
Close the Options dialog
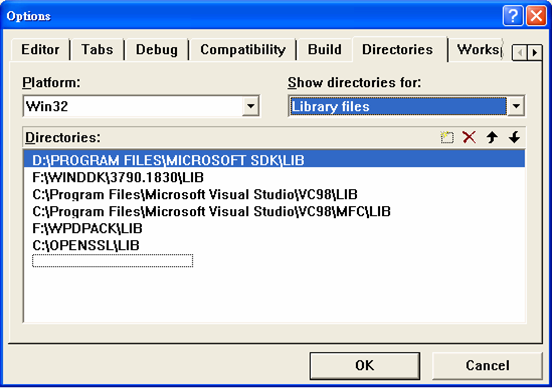coord(536,16)
